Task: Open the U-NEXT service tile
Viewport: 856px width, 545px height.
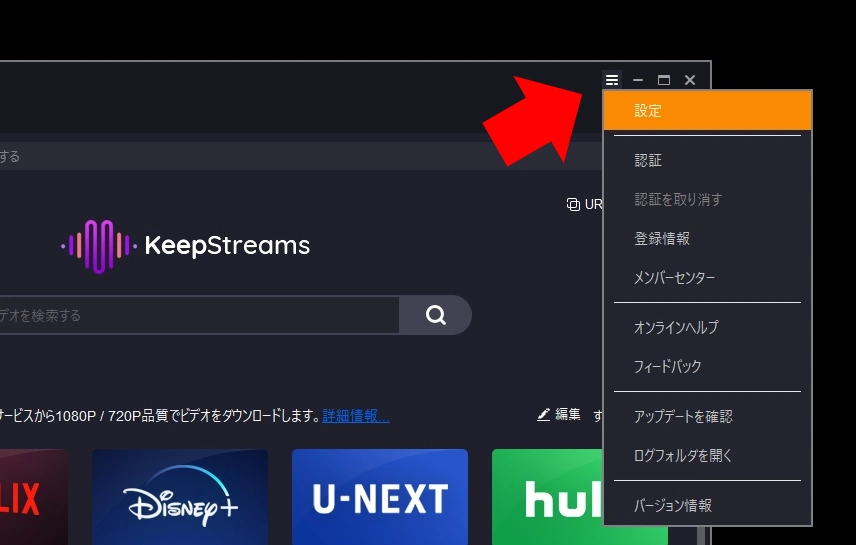Action: pyautogui.click(x=380, y=497)
